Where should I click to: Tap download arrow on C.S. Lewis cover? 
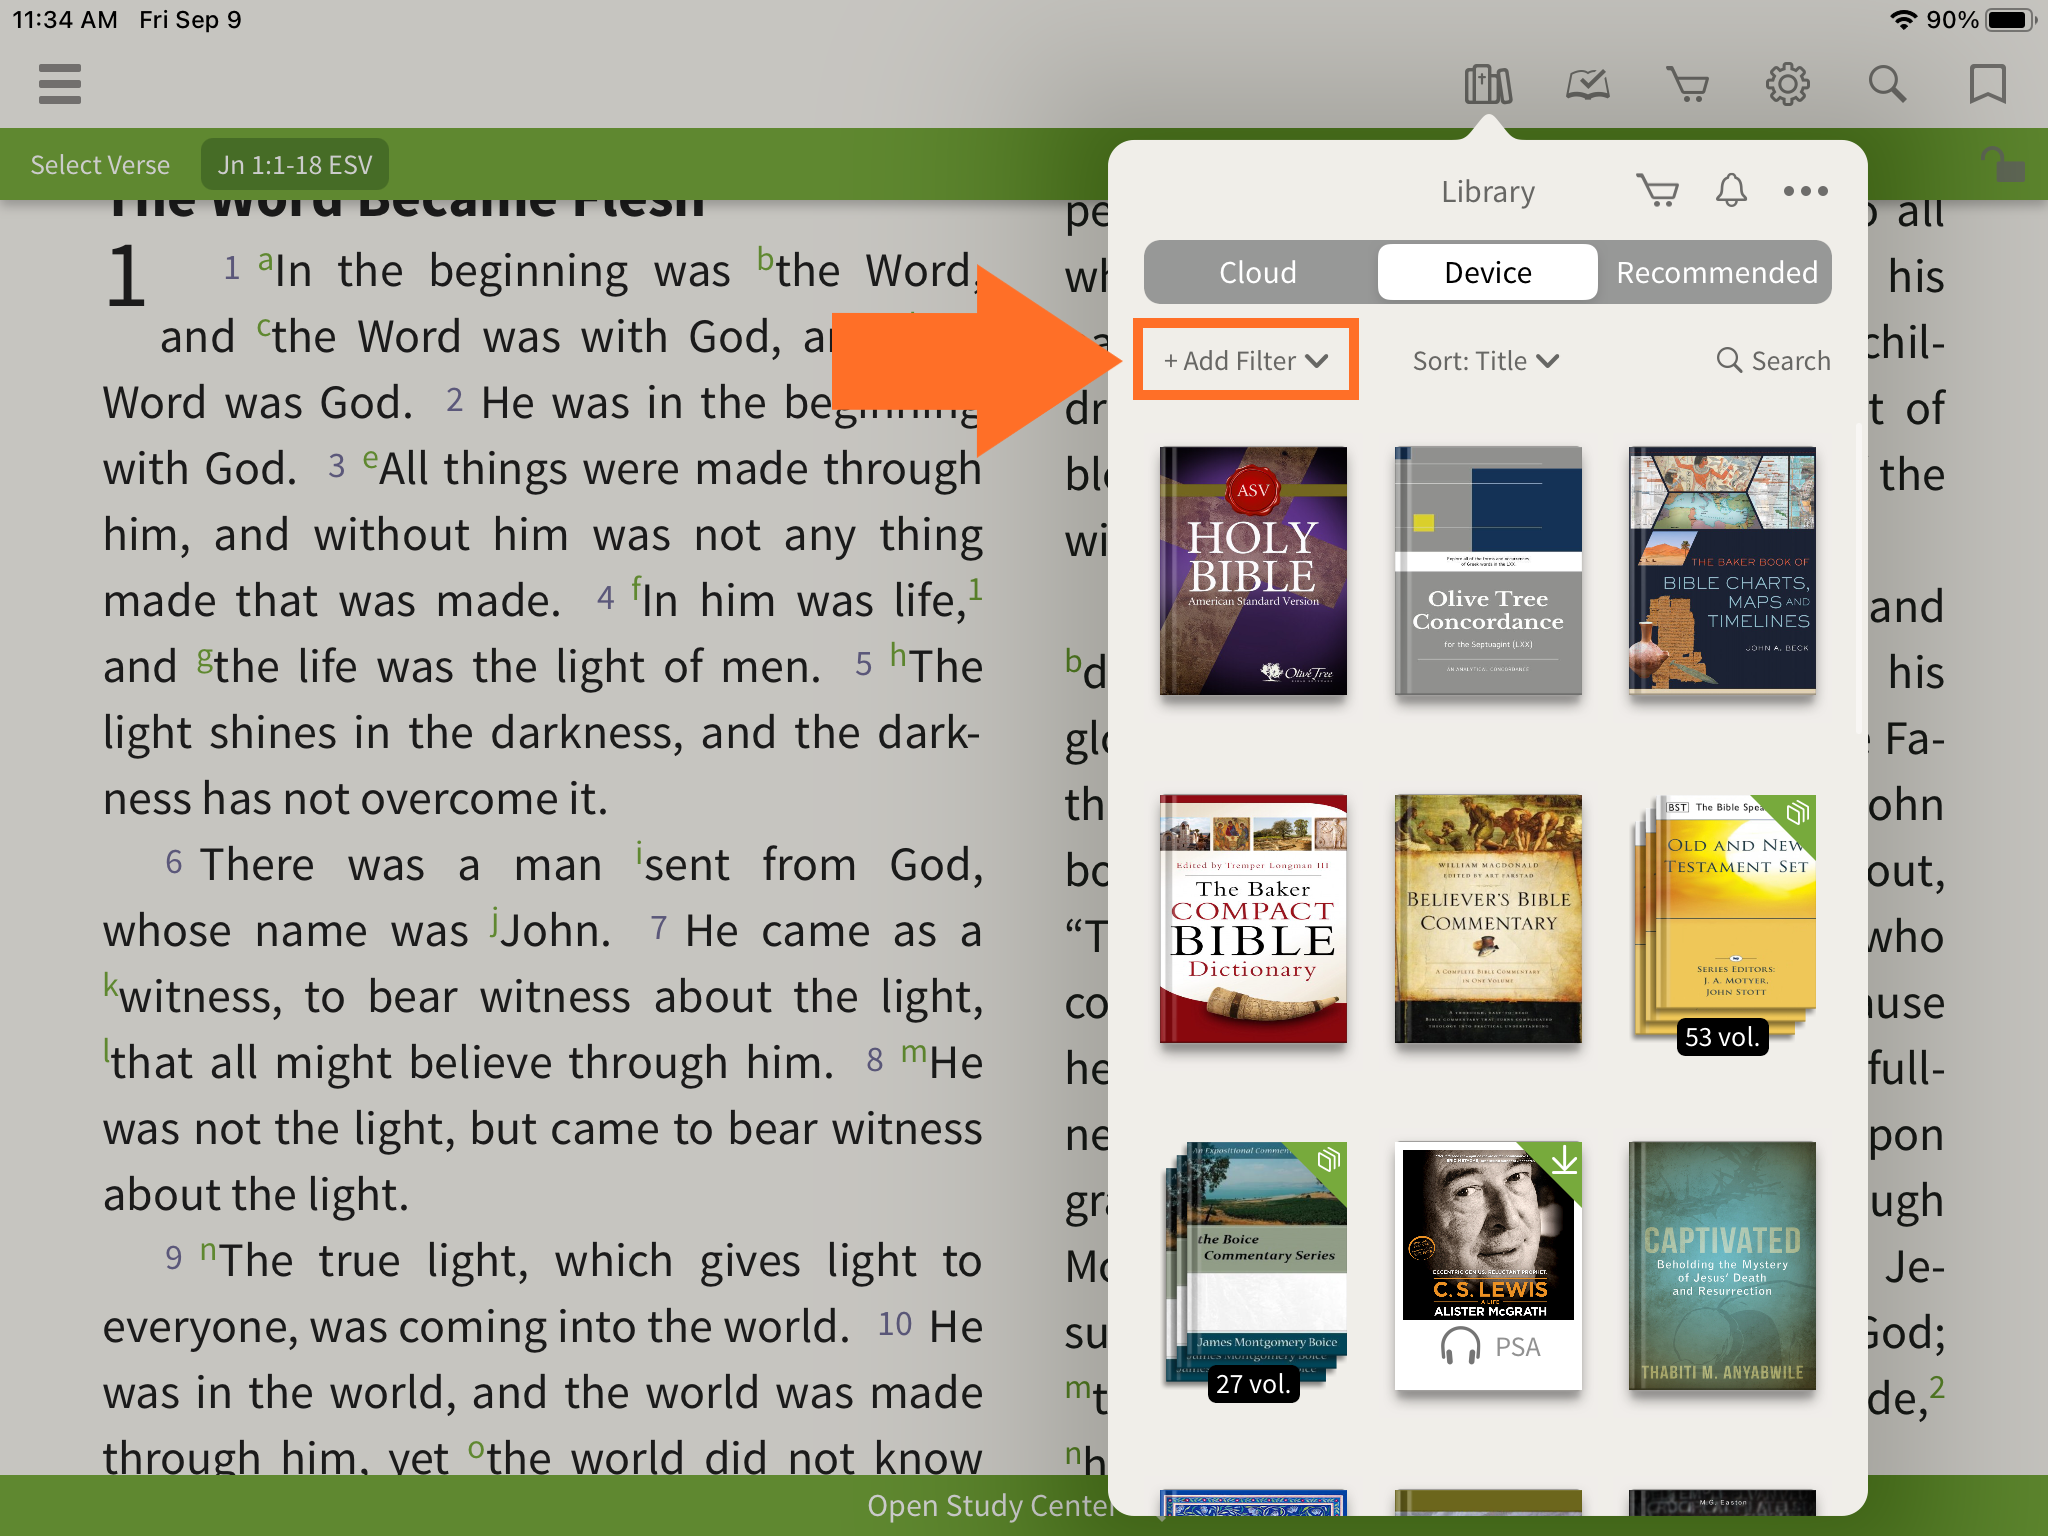tap(1563, 1161)
